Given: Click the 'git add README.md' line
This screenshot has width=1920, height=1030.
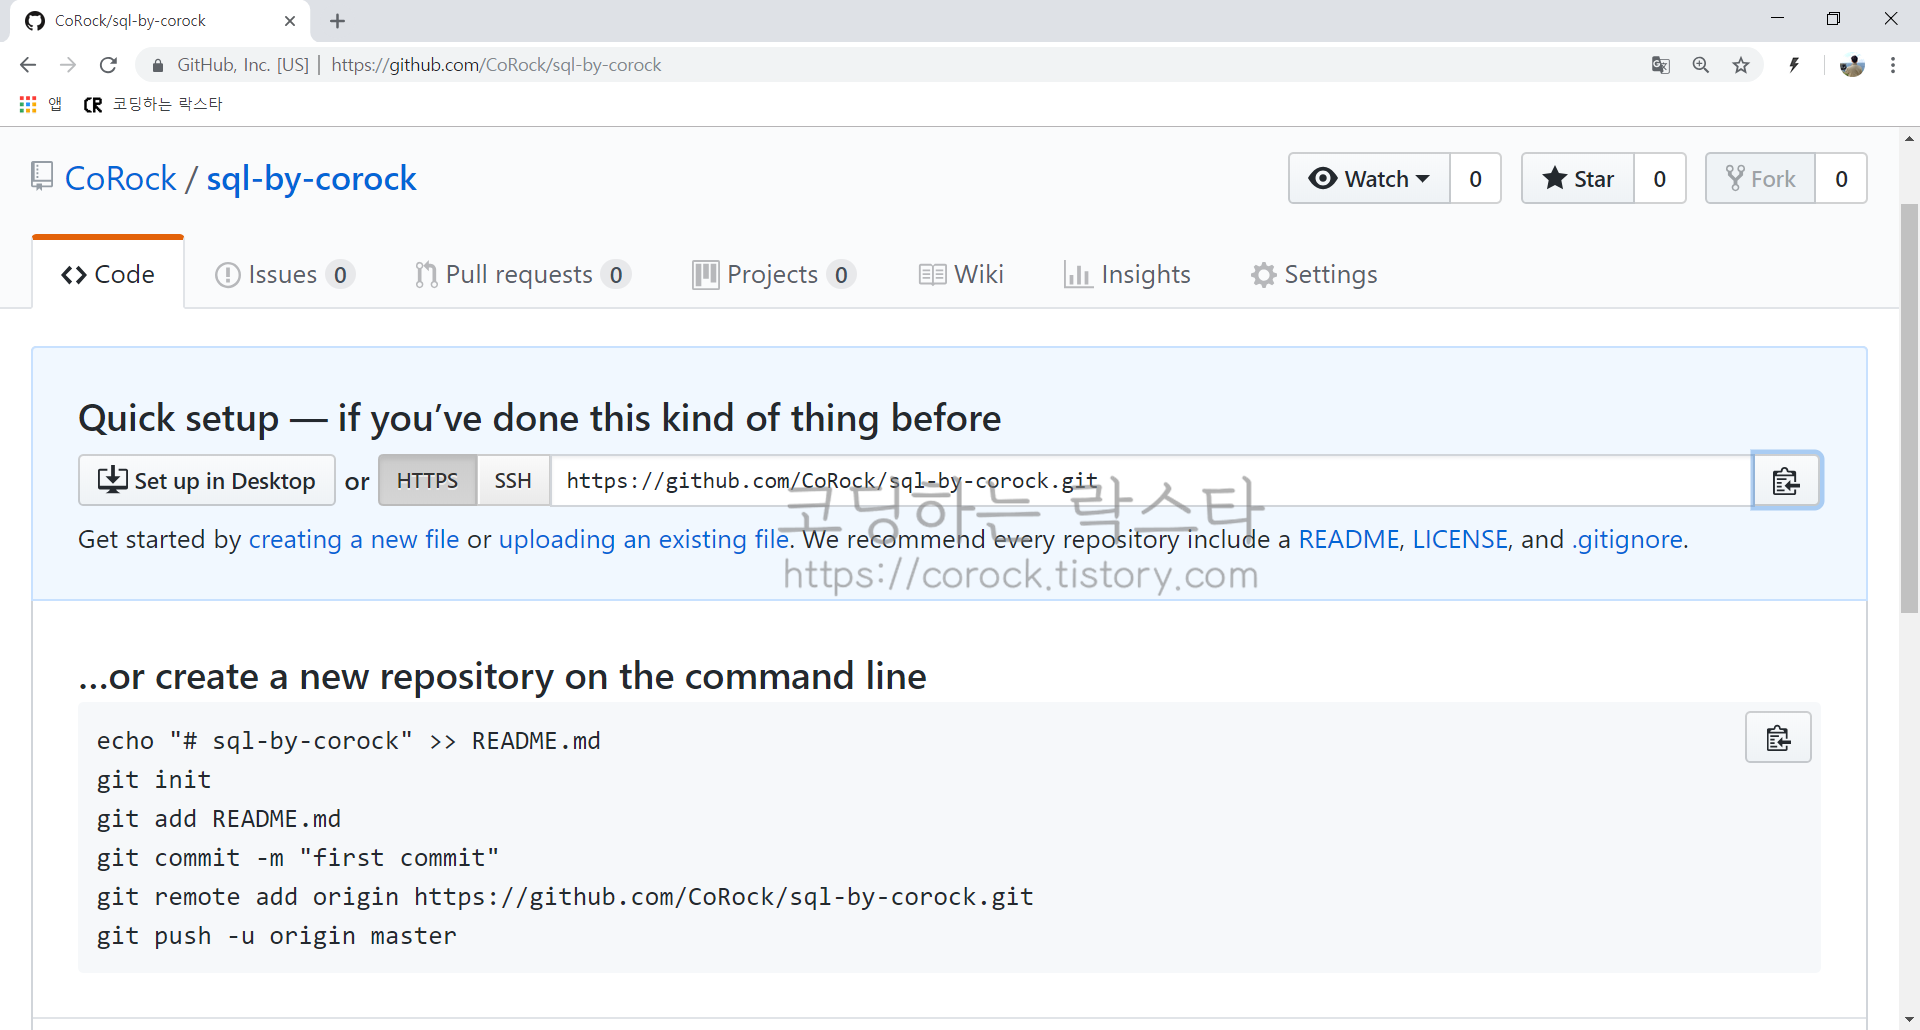Looking at the screenshot, I should 219,819.
